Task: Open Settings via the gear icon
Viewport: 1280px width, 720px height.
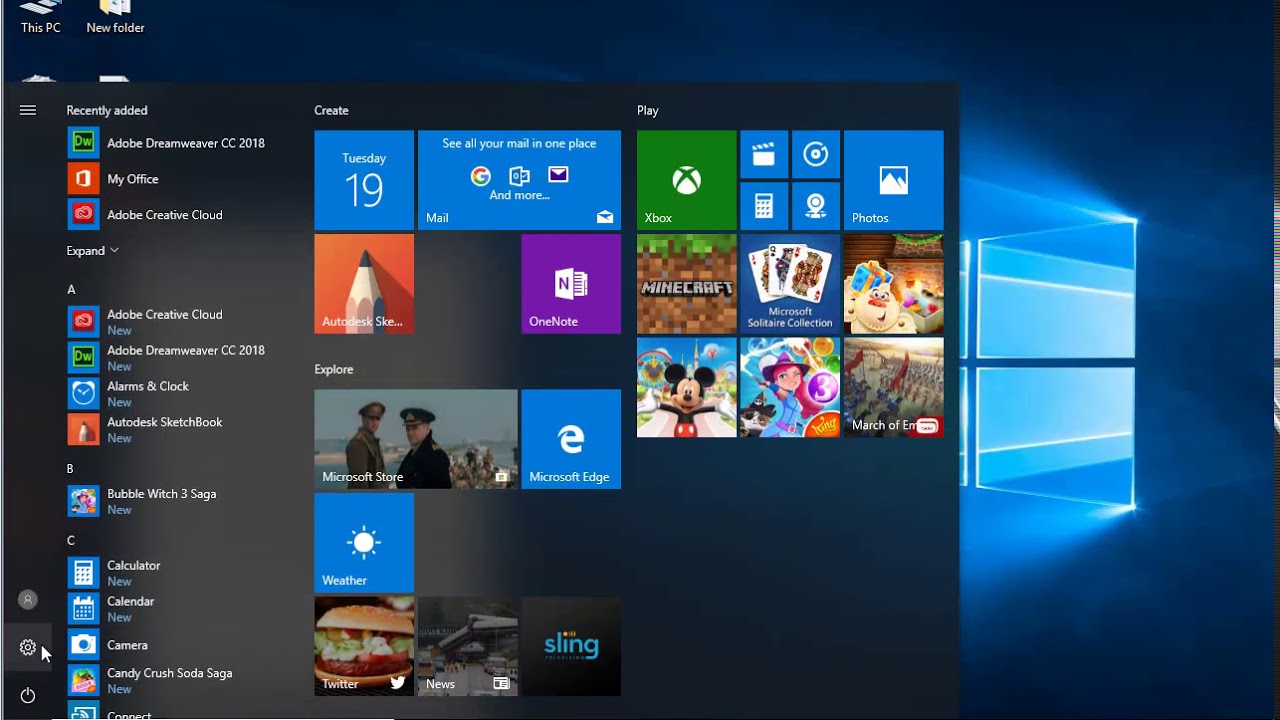Action: (28, 648)
